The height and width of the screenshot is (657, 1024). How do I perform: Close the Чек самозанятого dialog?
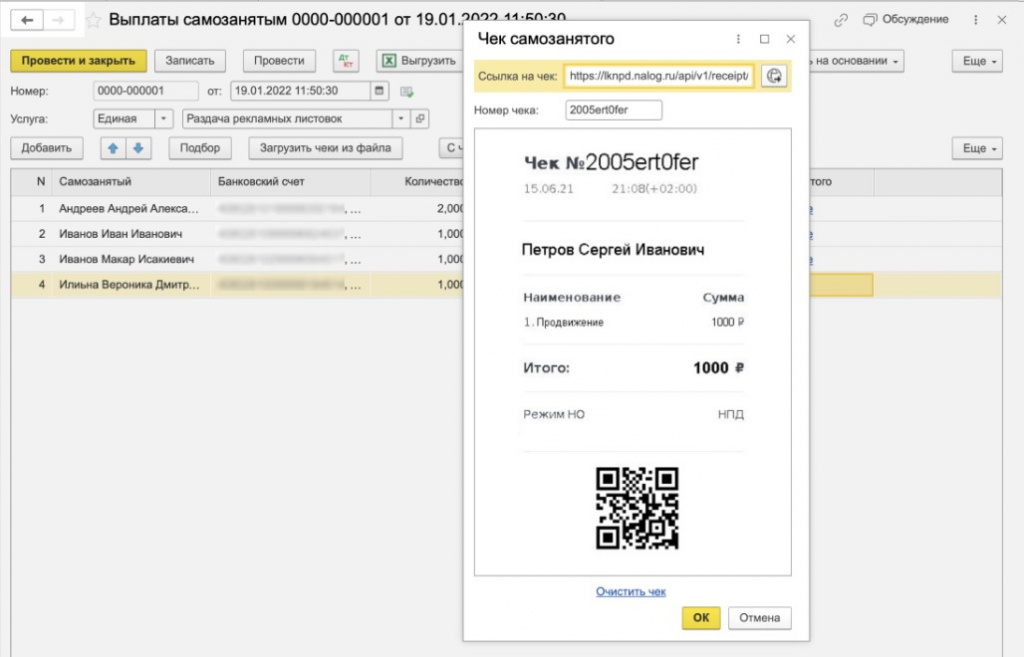click(x=791, y=39)
